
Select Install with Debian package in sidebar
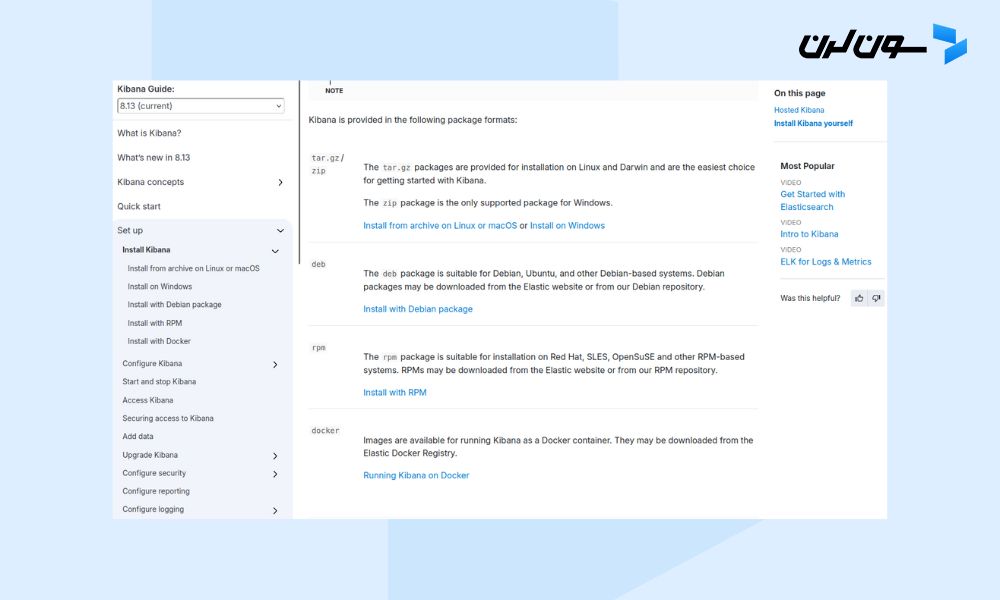(174, 305)
